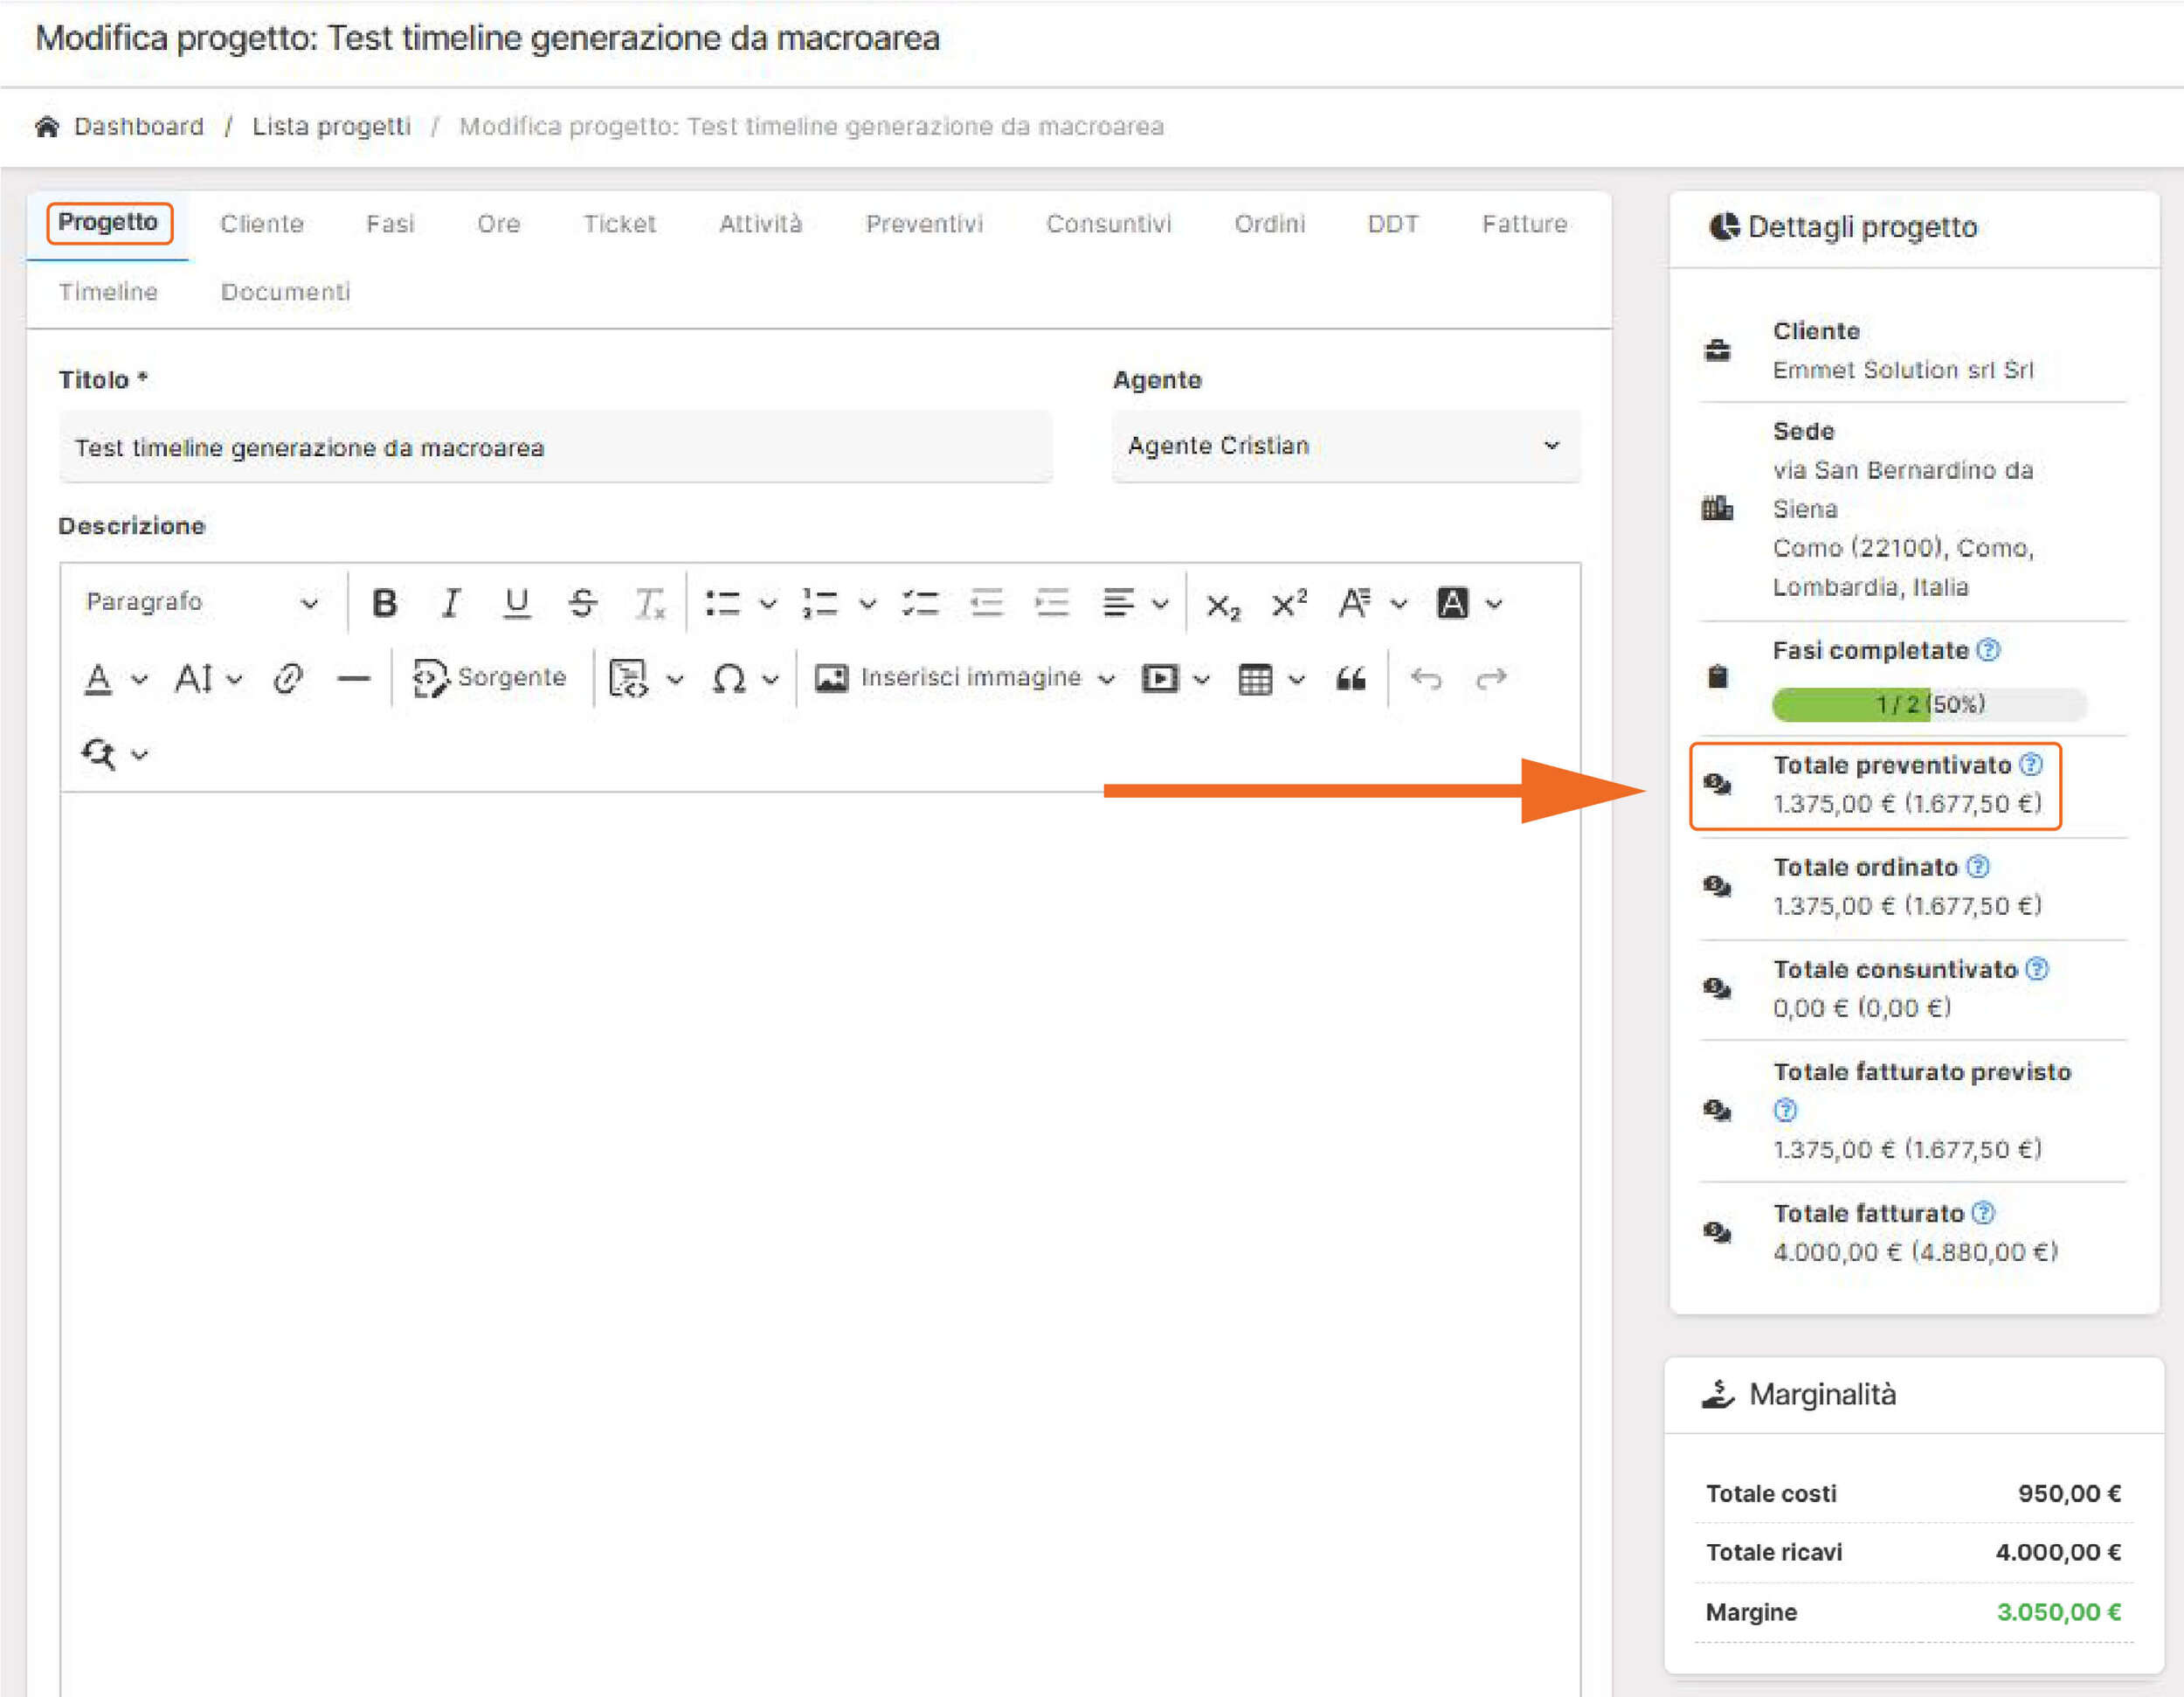Expand the insert table options
Screen dimensions: 2184x1697
click(x=1296, y=679)
